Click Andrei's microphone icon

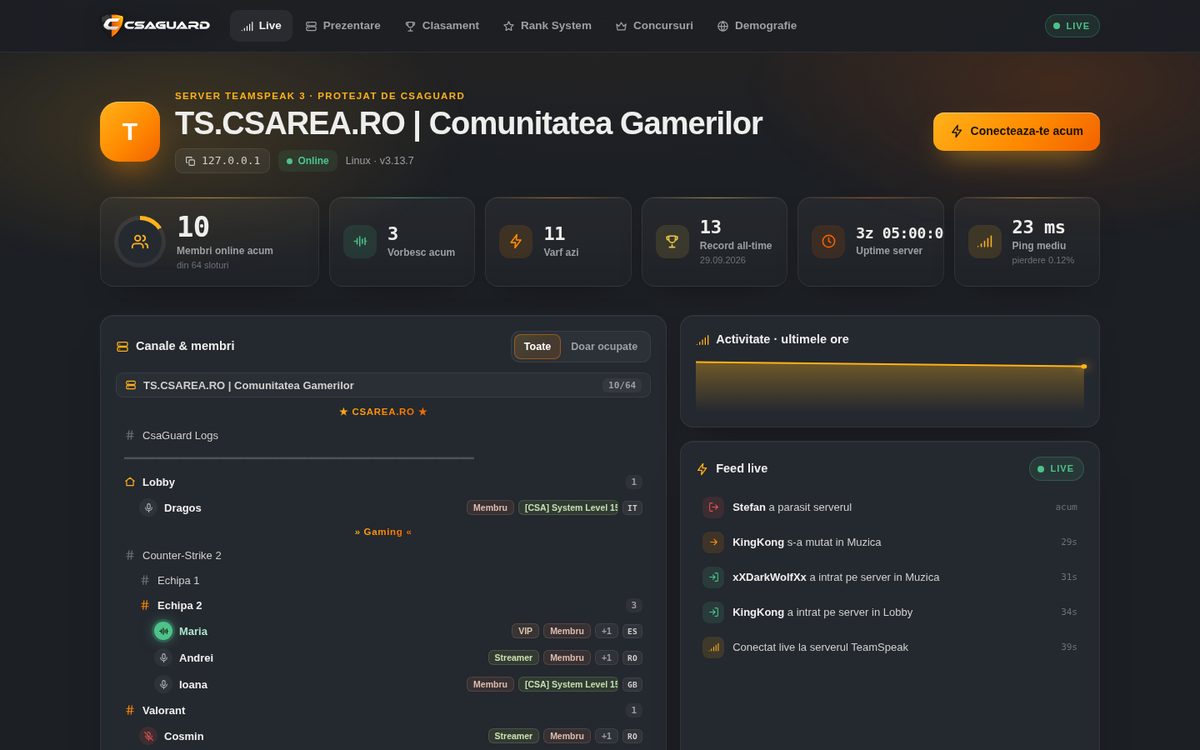[x=163, y=658]
